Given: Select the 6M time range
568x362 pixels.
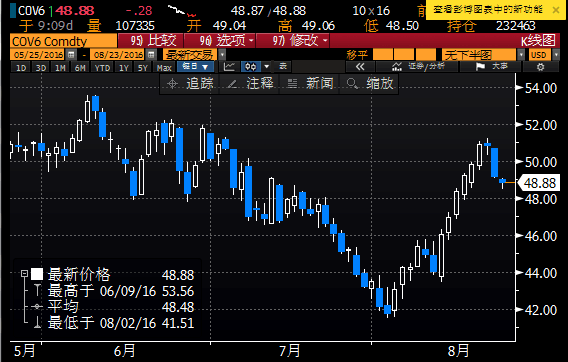Looking at the screenshot, I should tap(80, 67).
